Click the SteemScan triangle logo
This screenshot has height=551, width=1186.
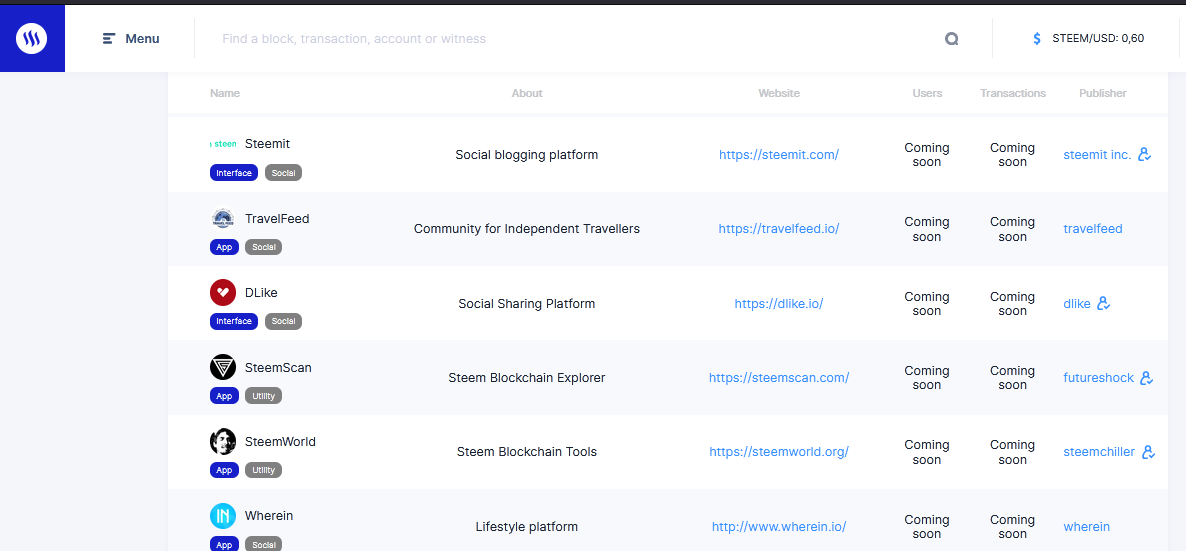pyautogui.click(x=223, y=367)
